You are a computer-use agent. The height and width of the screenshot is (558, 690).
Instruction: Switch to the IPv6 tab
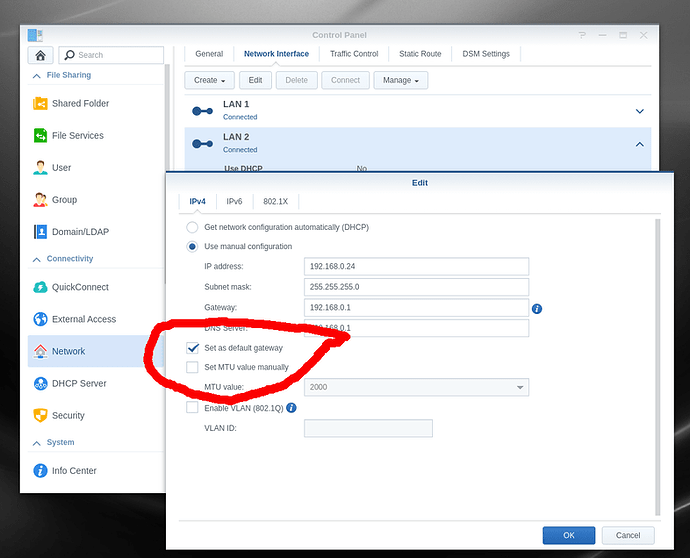234,201
